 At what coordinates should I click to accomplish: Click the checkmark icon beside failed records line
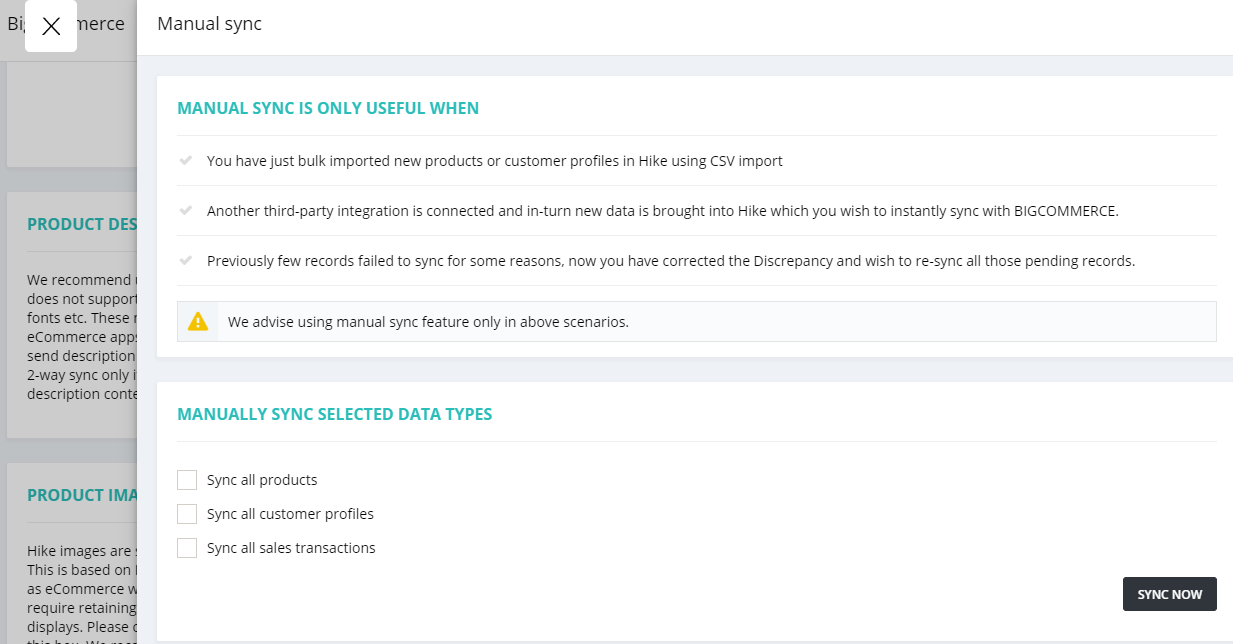click(185, 261)
